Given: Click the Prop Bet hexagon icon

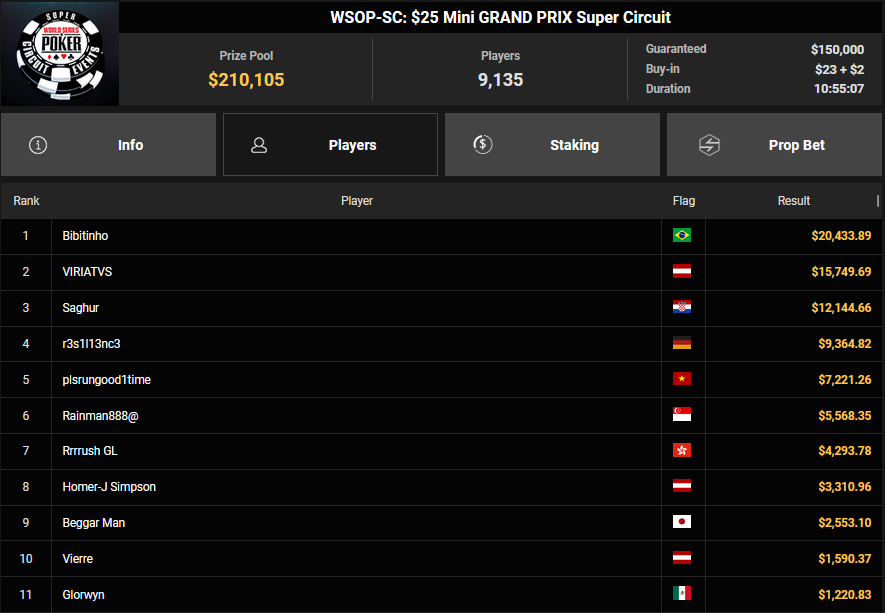Looking at the screenshot, I should 709,145.
